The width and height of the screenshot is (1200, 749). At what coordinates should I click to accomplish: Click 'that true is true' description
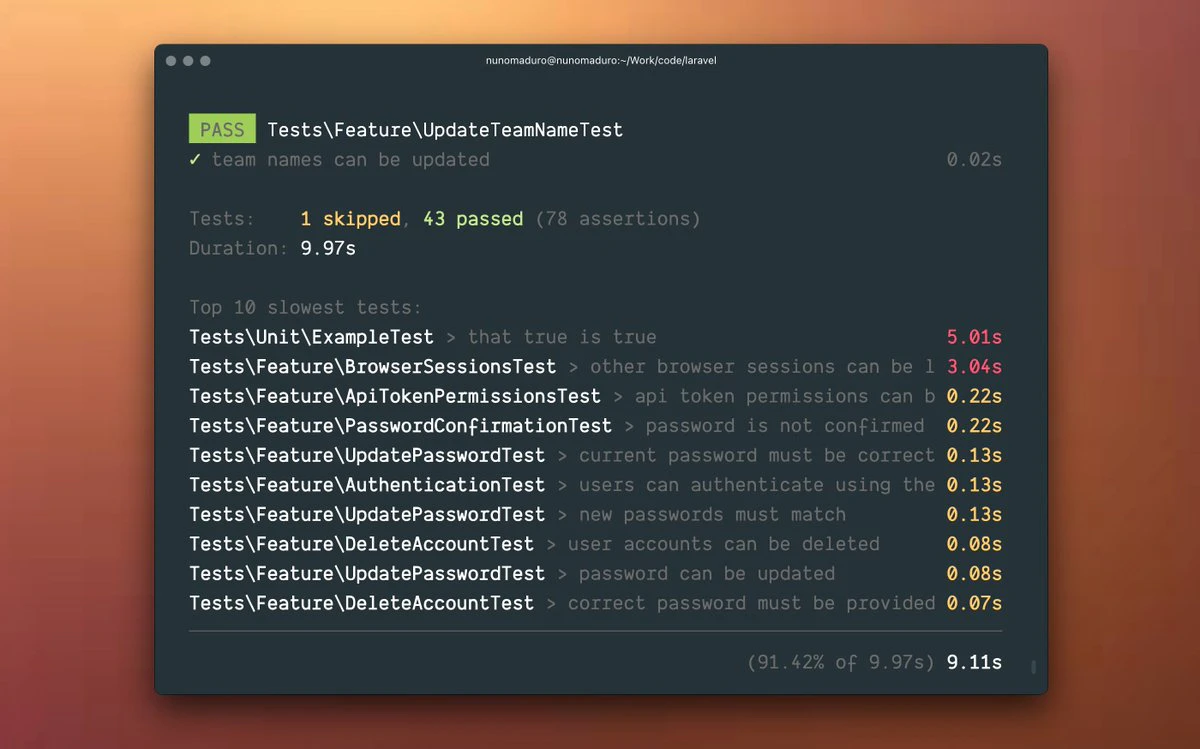pyautogui.click(x=562, y=337)
